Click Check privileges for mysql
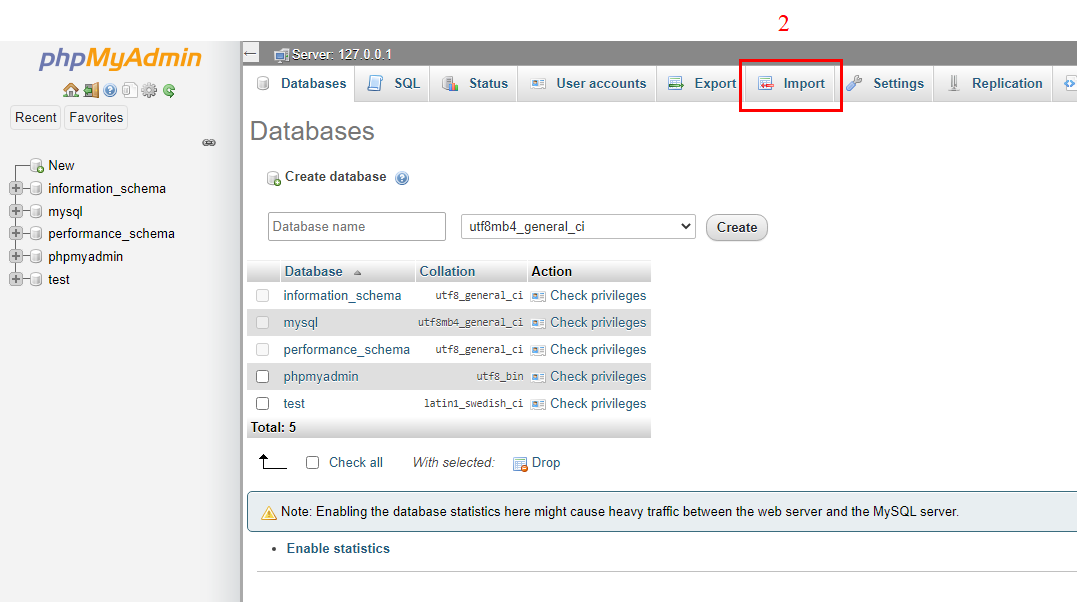1077x602 pixels. 598,322
